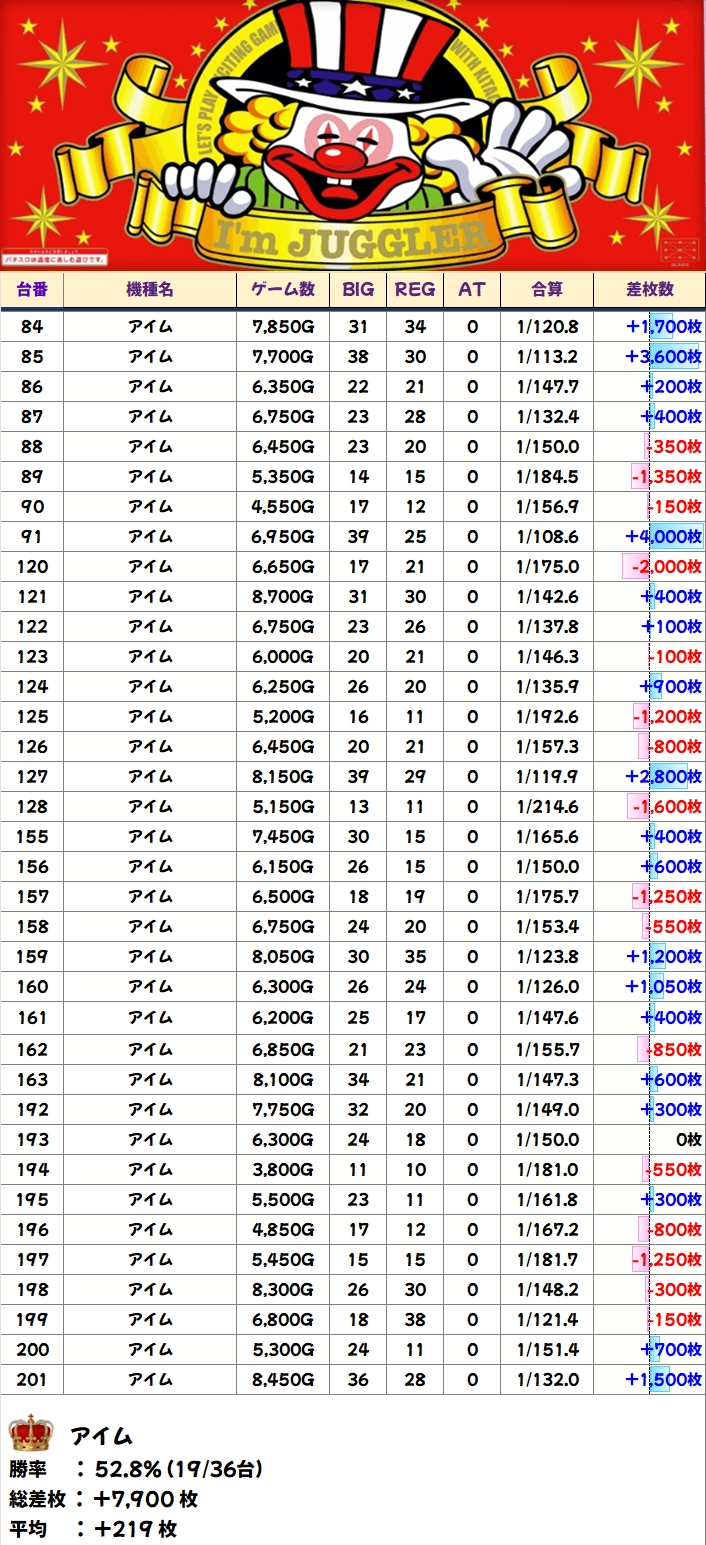Click the gold crown icon beside アイム
The height and width of the screenshot is (1545, 706).
coord(30,1434)
